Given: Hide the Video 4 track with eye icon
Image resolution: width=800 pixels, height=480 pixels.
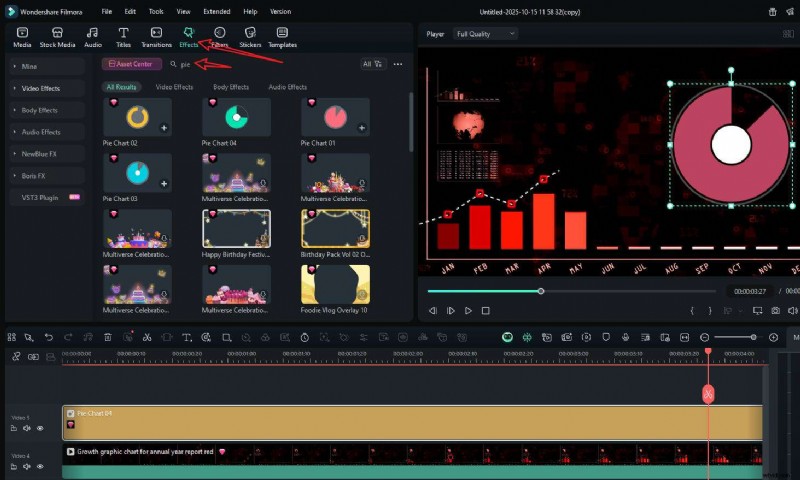Looking at the screenshot, I should pyautogui.click(x=40, y=467).
